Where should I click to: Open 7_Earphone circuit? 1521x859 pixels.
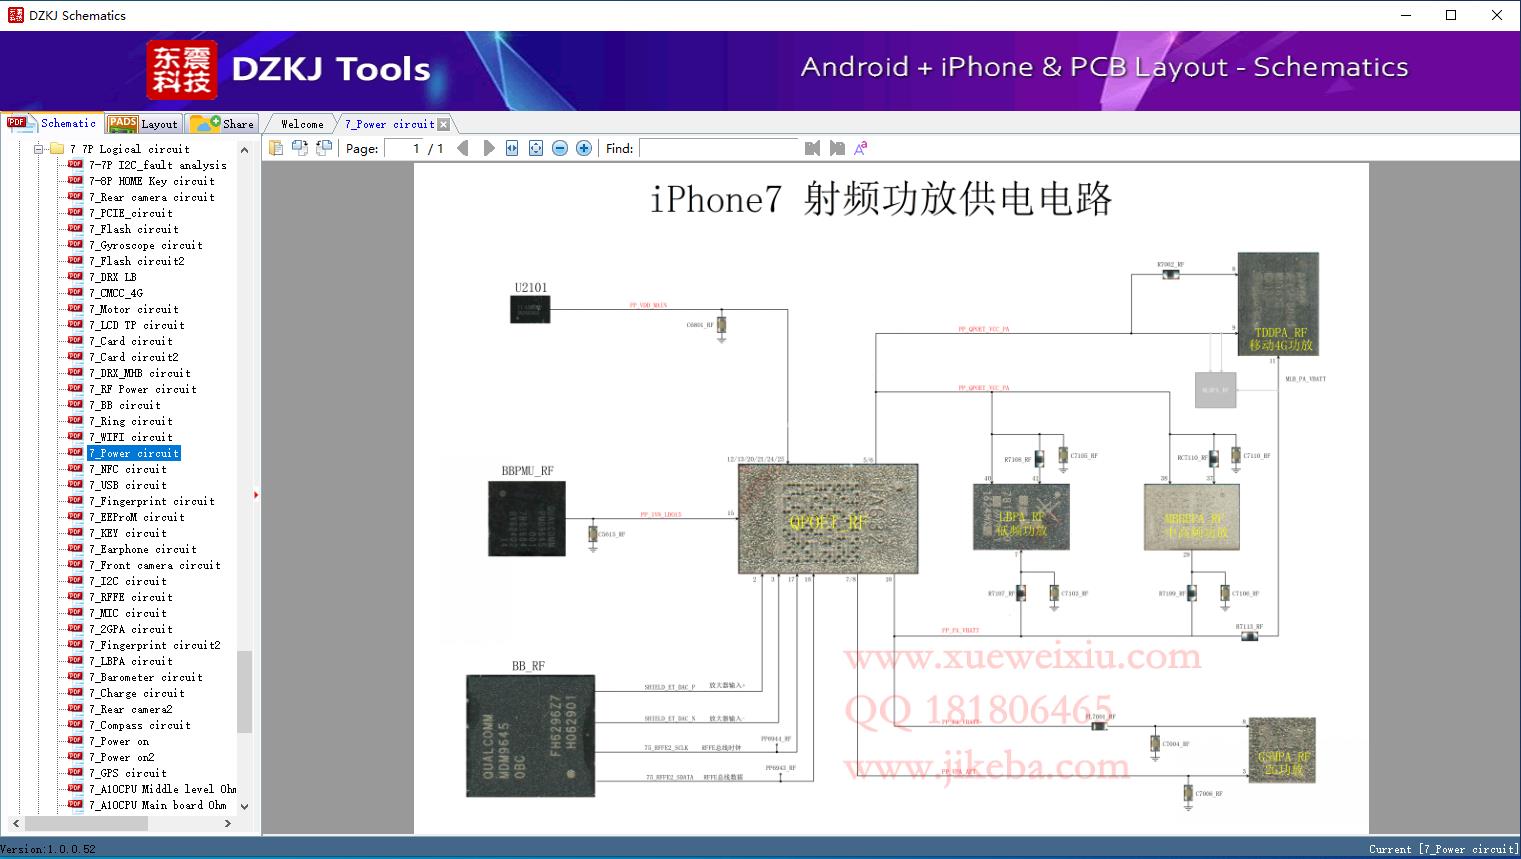(142, 549)
